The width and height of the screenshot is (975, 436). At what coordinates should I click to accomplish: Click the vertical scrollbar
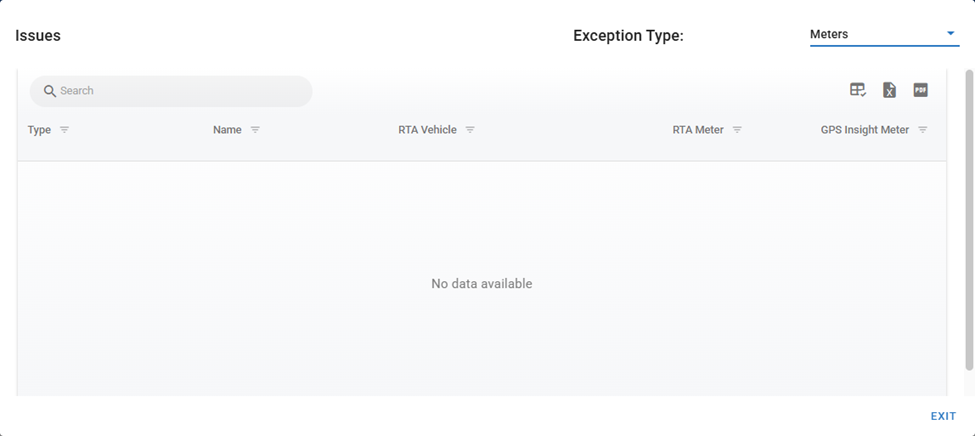point(968,220)
